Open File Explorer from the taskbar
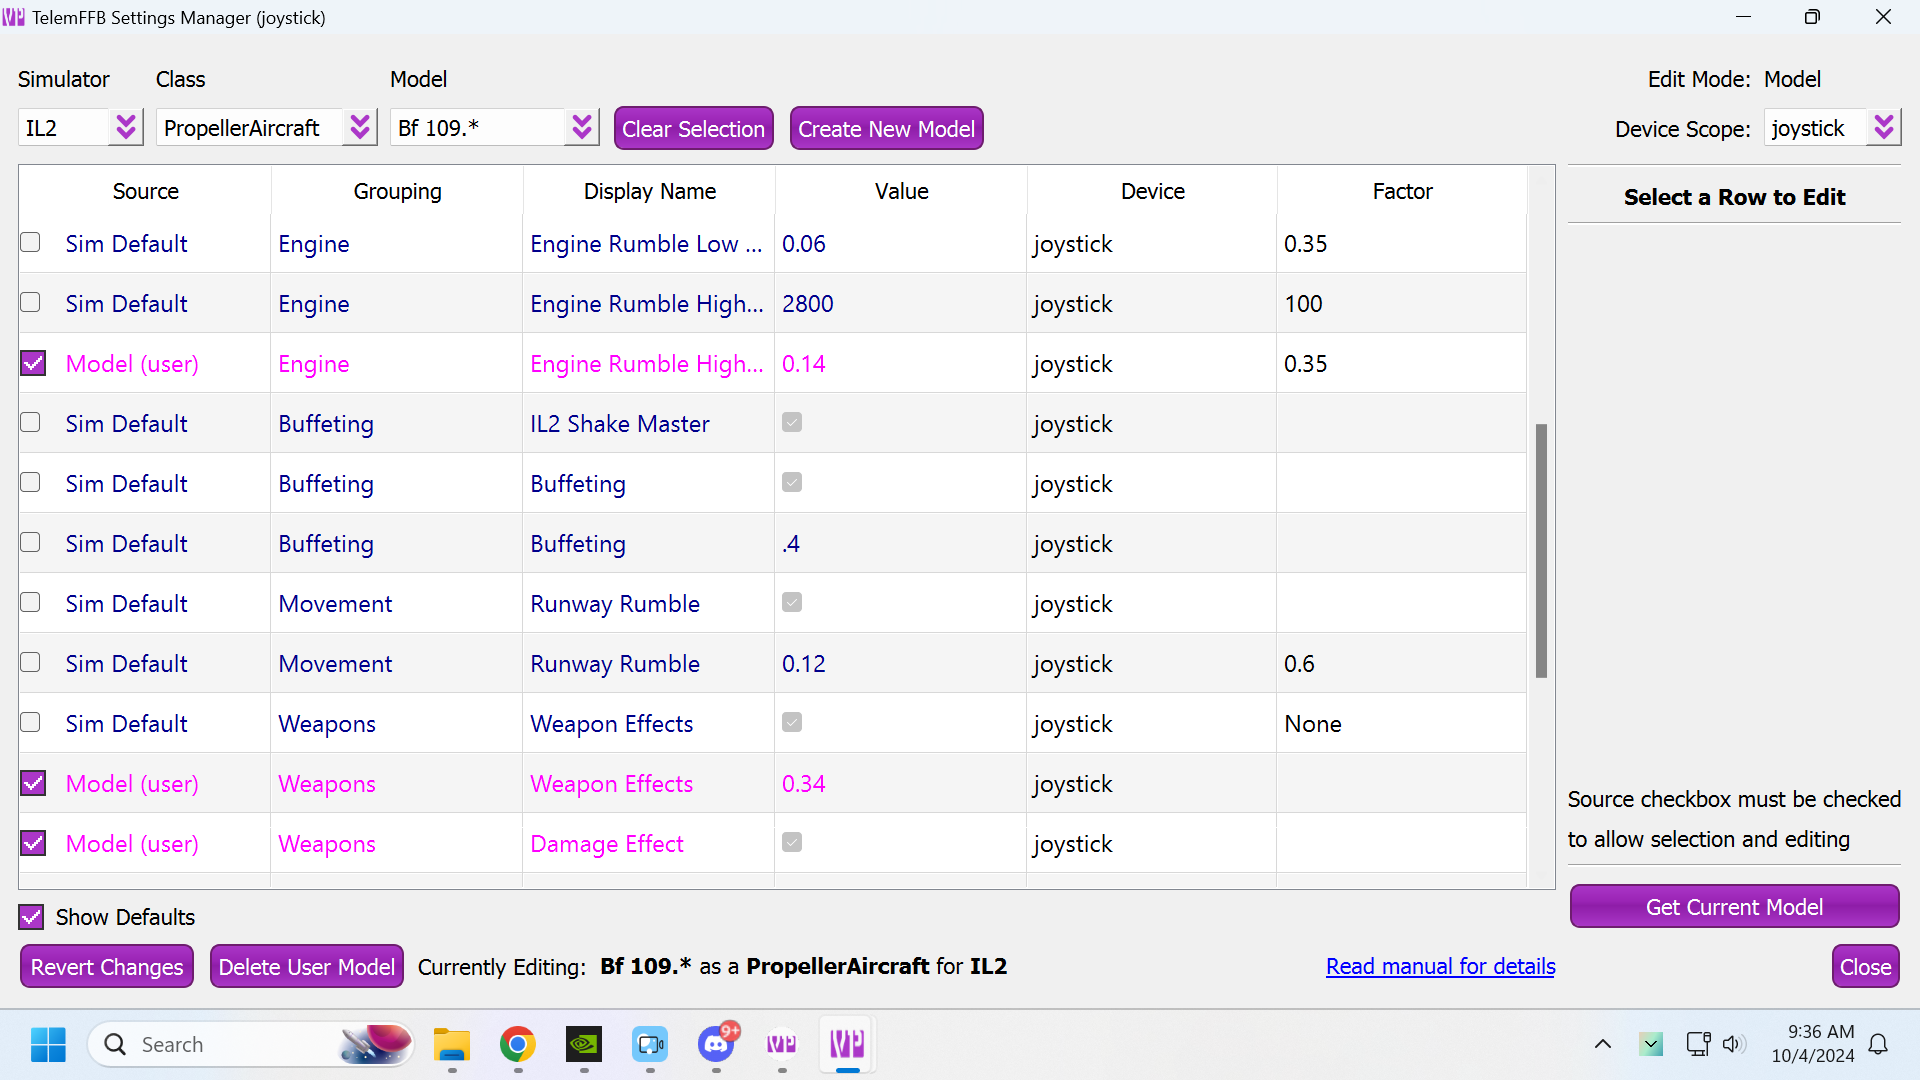This screenshot has width=1920, height=1080. click(x=451, y=1045)
